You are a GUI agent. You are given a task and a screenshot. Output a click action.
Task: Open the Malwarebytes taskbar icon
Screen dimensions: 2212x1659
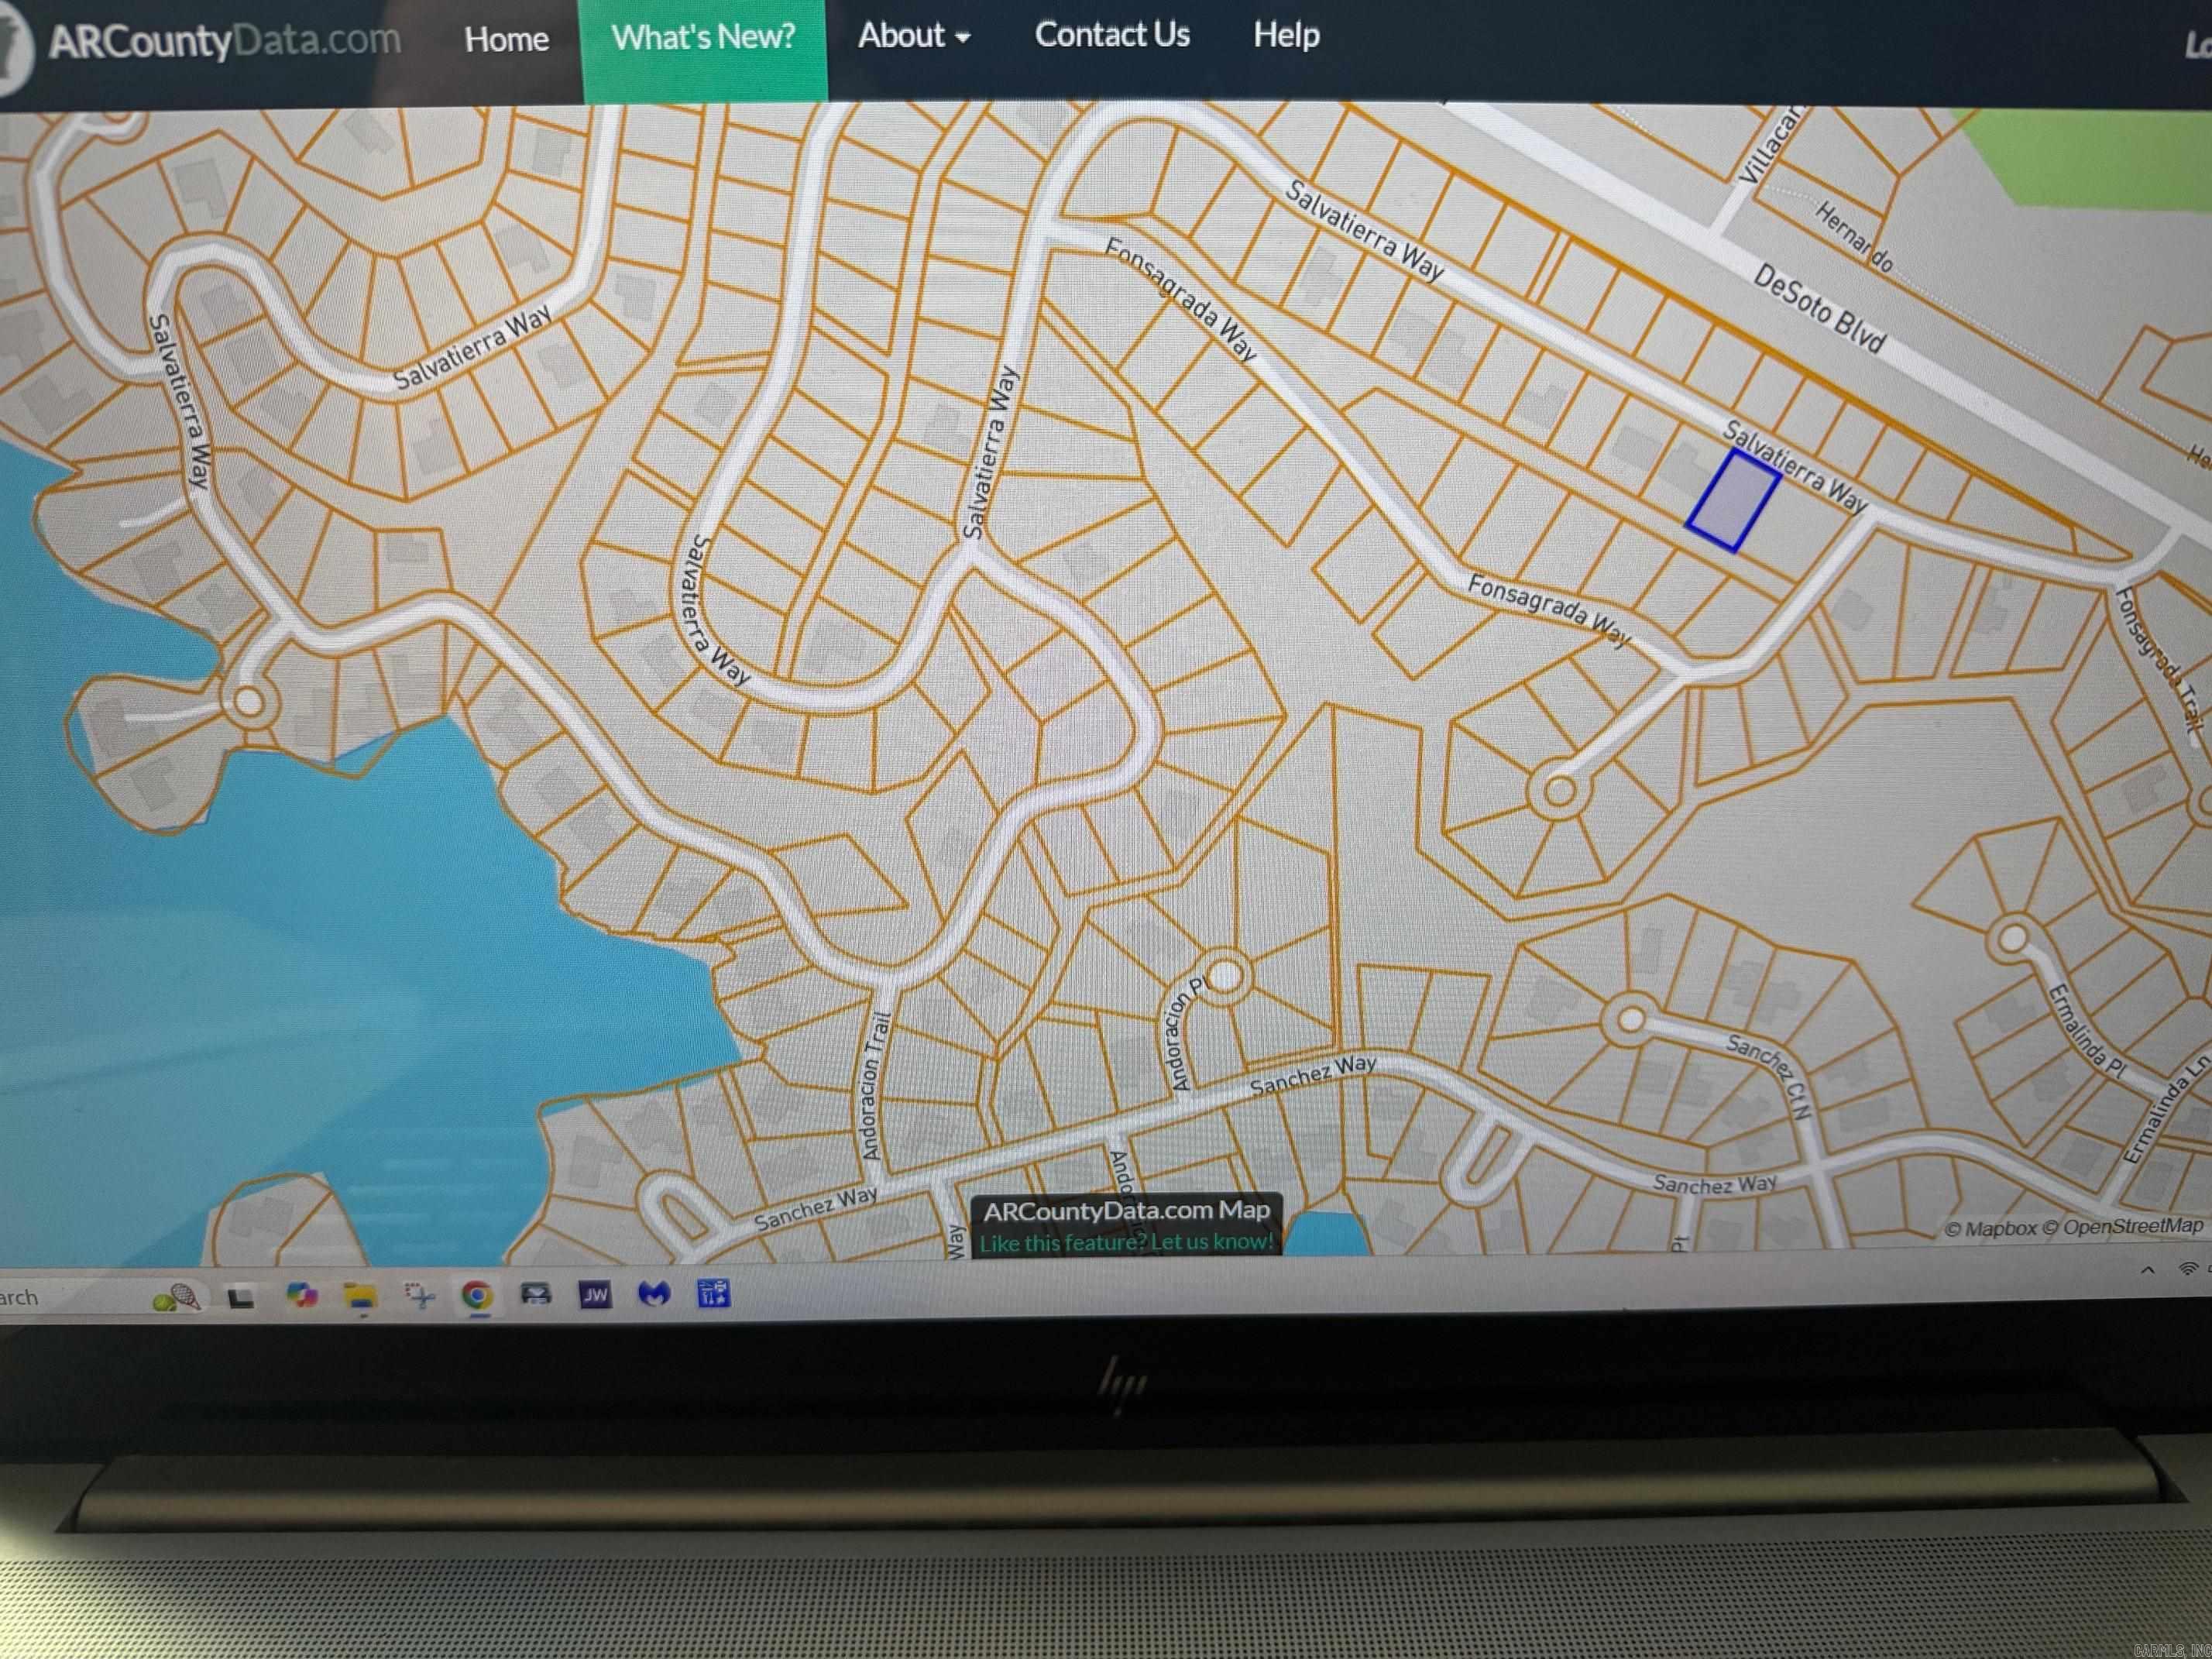coord(654,1294)
